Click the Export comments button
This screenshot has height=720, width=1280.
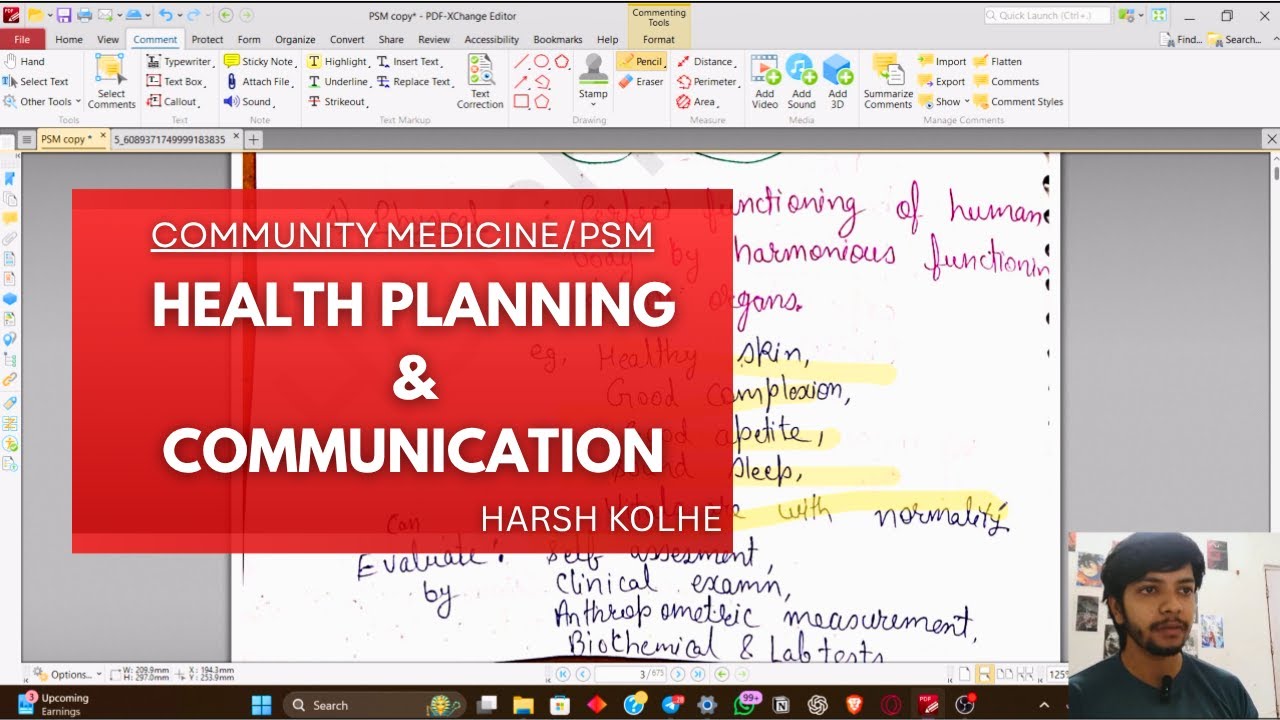pos(942,82)
